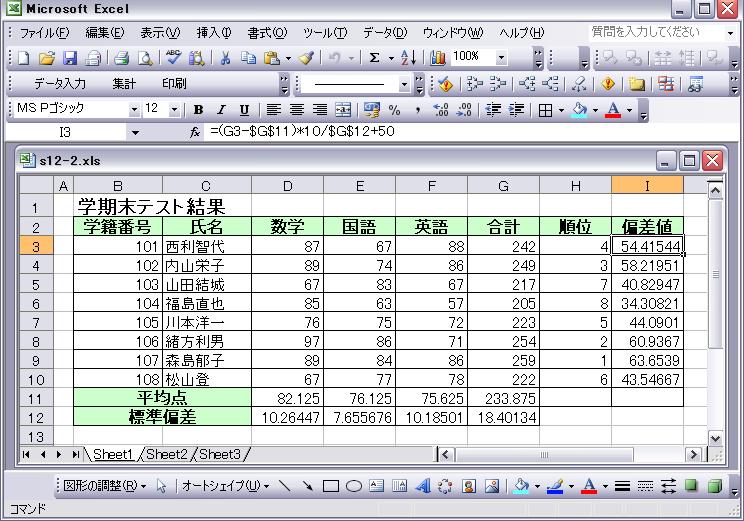Apply line color on drawing toolbar
The height and width of the screenshot is (521, 744).
point(555,486)
